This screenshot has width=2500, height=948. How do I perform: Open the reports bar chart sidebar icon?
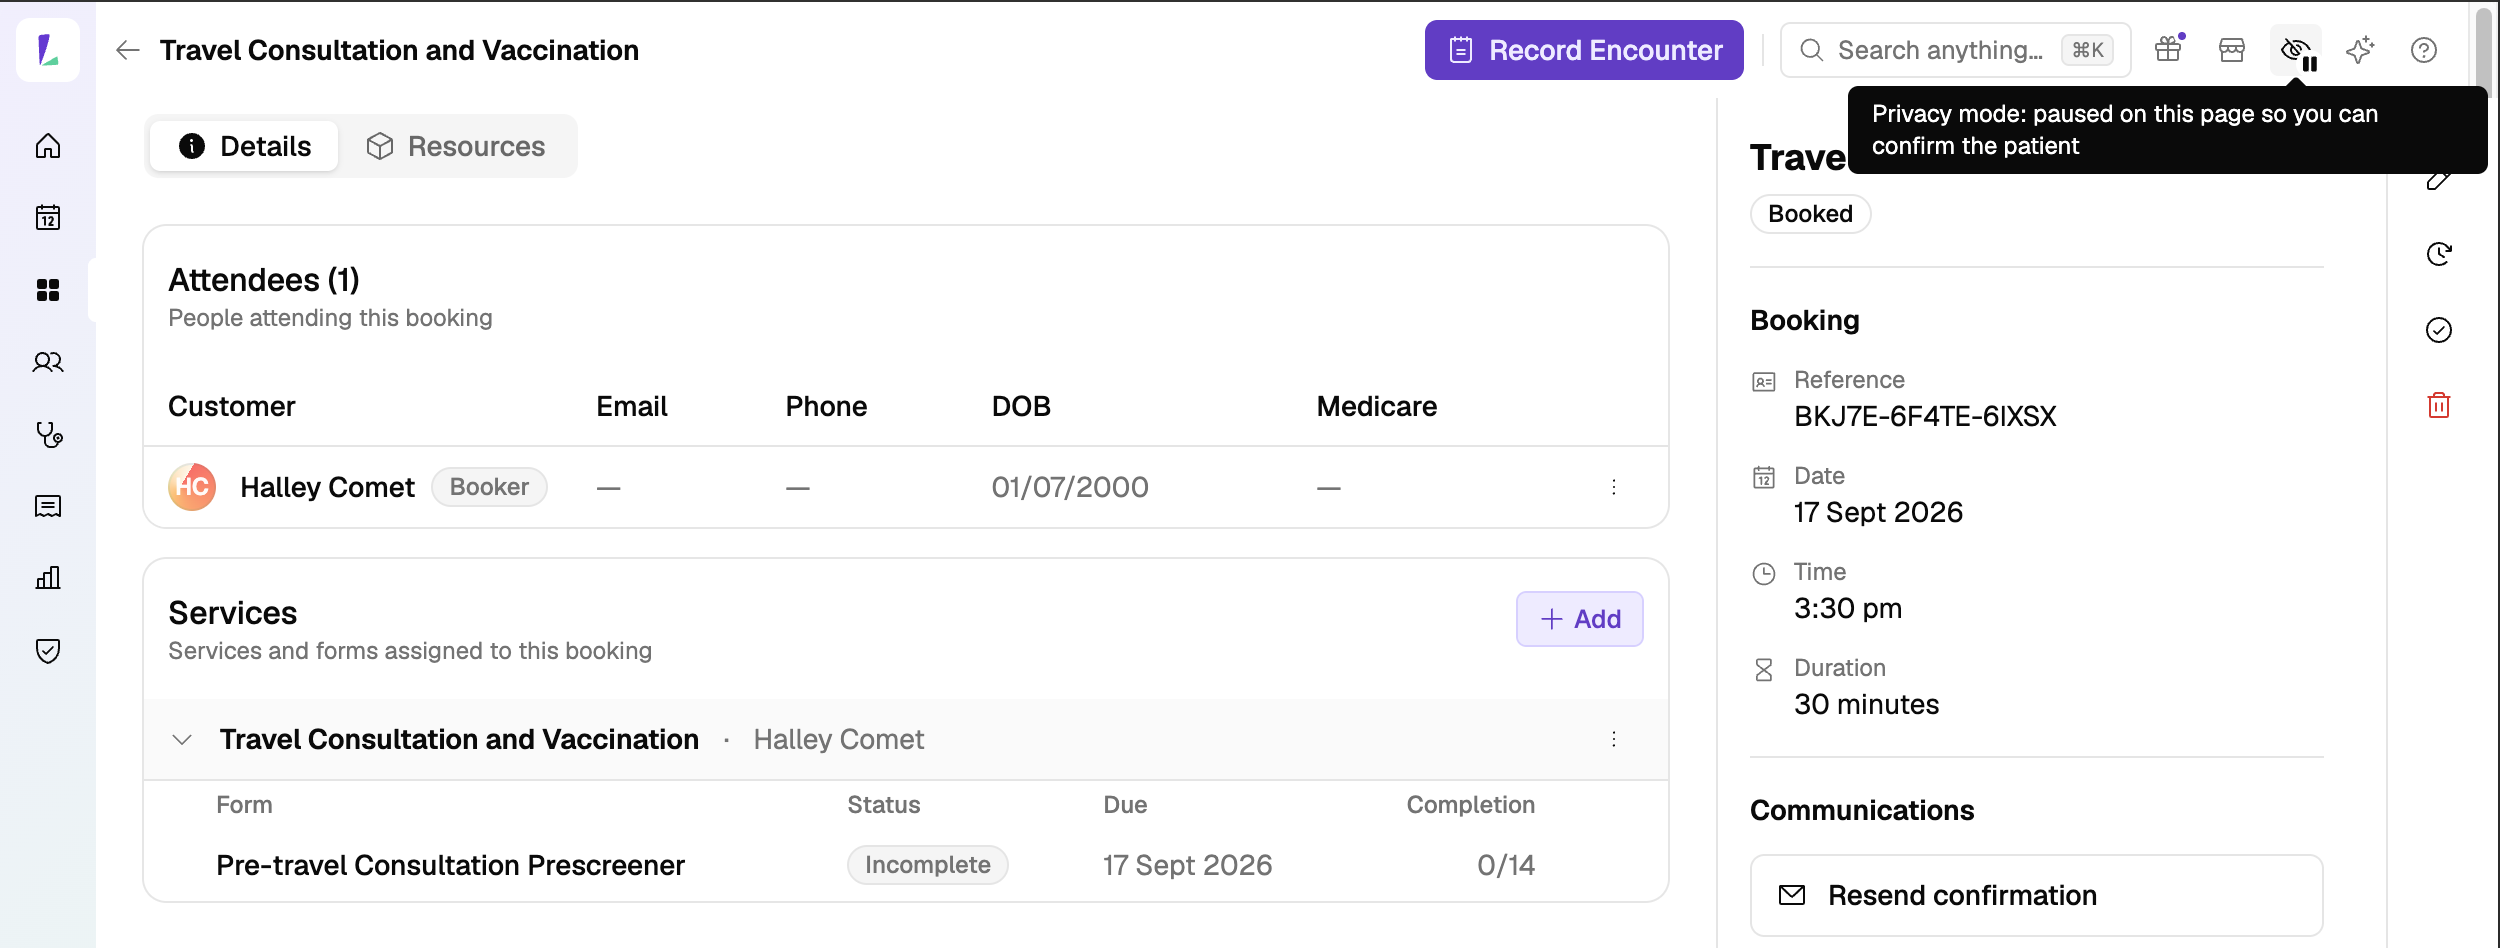(48, 578)
